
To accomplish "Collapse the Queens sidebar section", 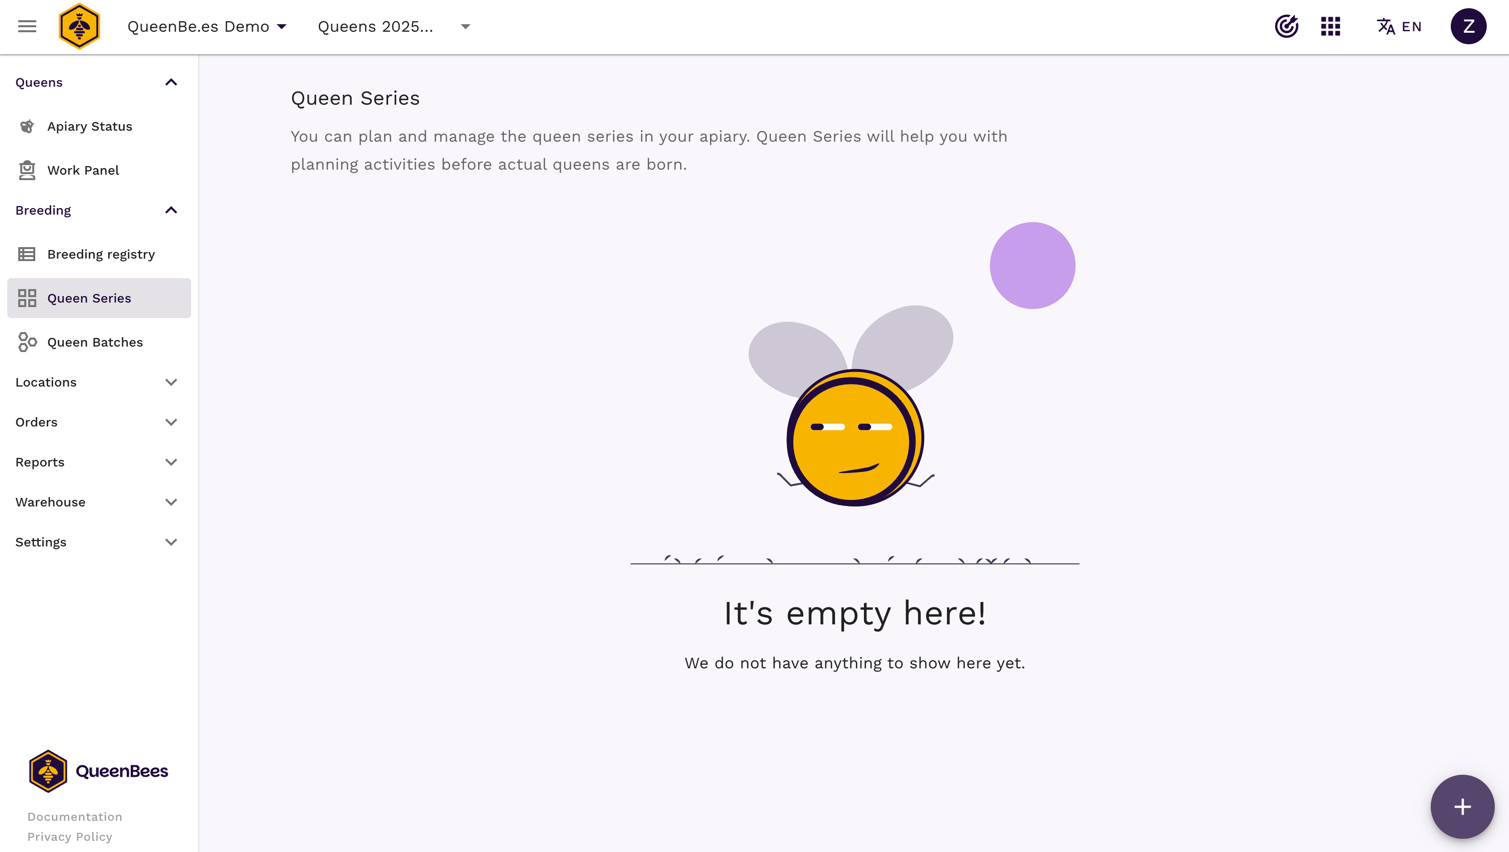I will pos(171,83).
